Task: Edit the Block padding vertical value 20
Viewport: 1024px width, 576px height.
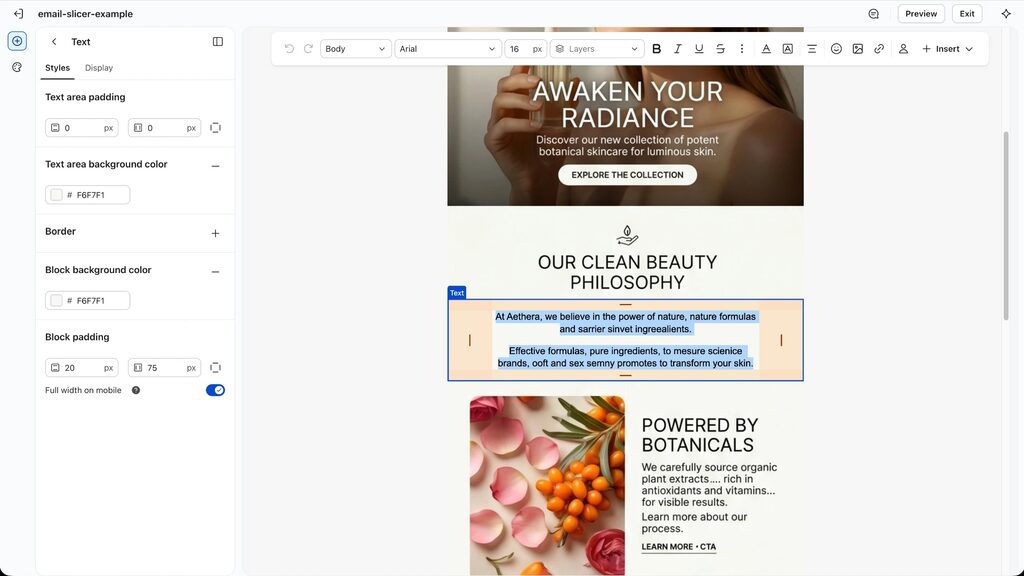Action: (82, 368)
